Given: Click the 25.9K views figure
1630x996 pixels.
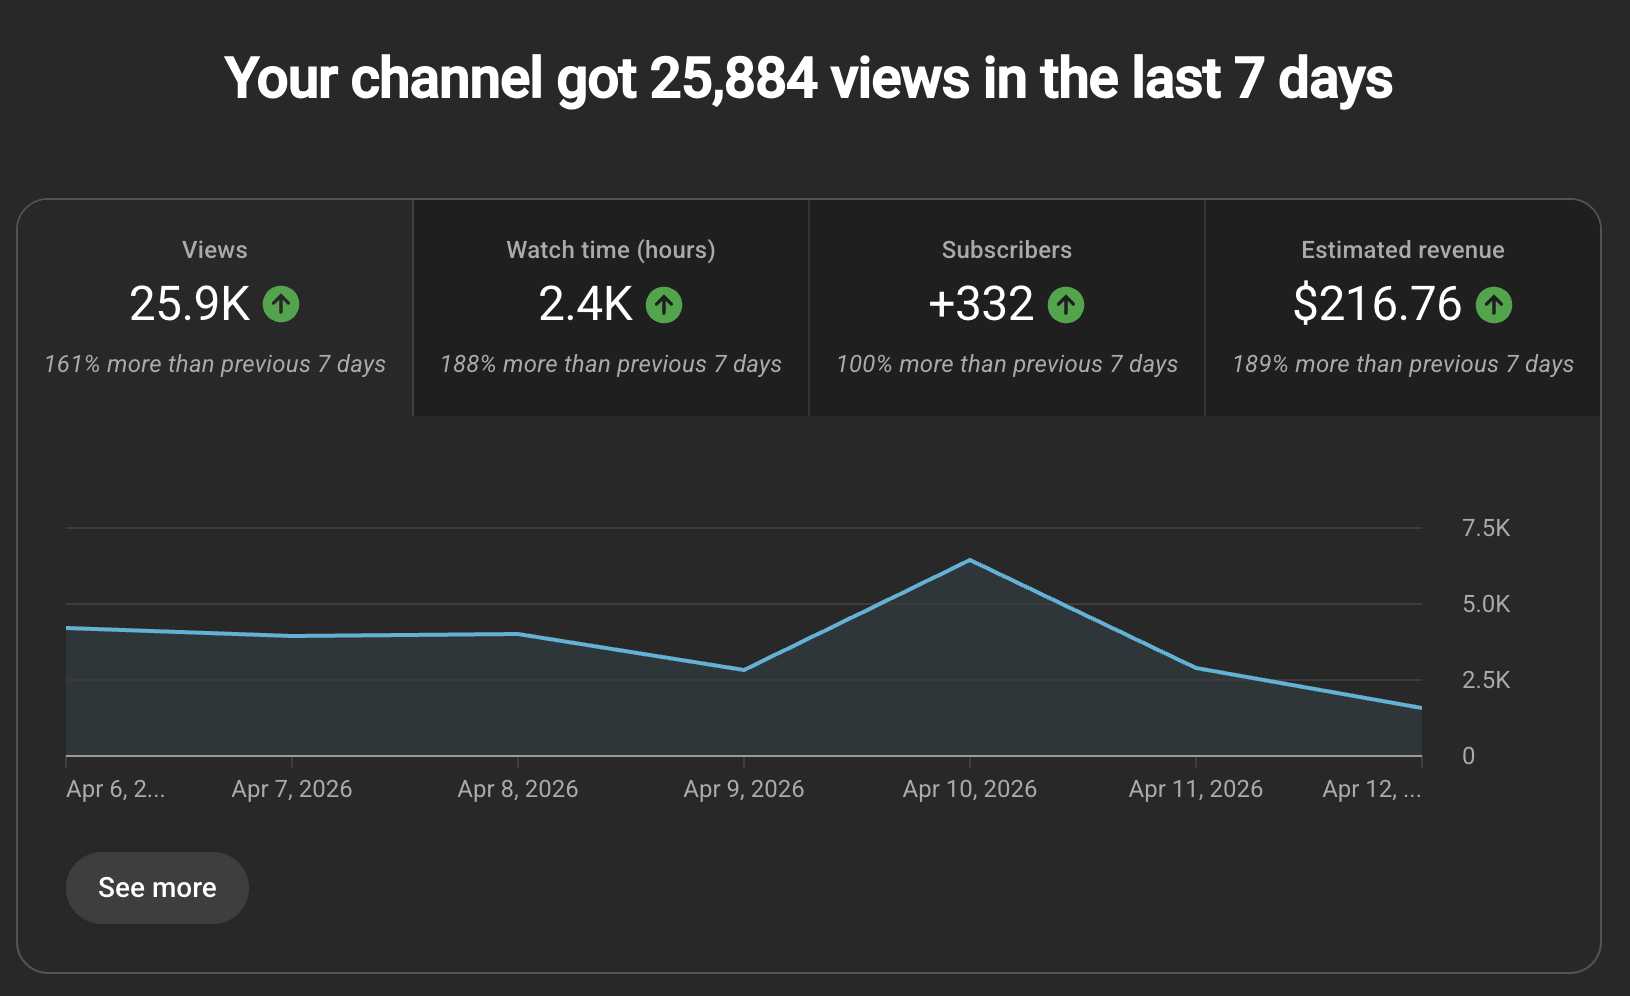Looking at the screenshot, I should [x=192, y=304].
